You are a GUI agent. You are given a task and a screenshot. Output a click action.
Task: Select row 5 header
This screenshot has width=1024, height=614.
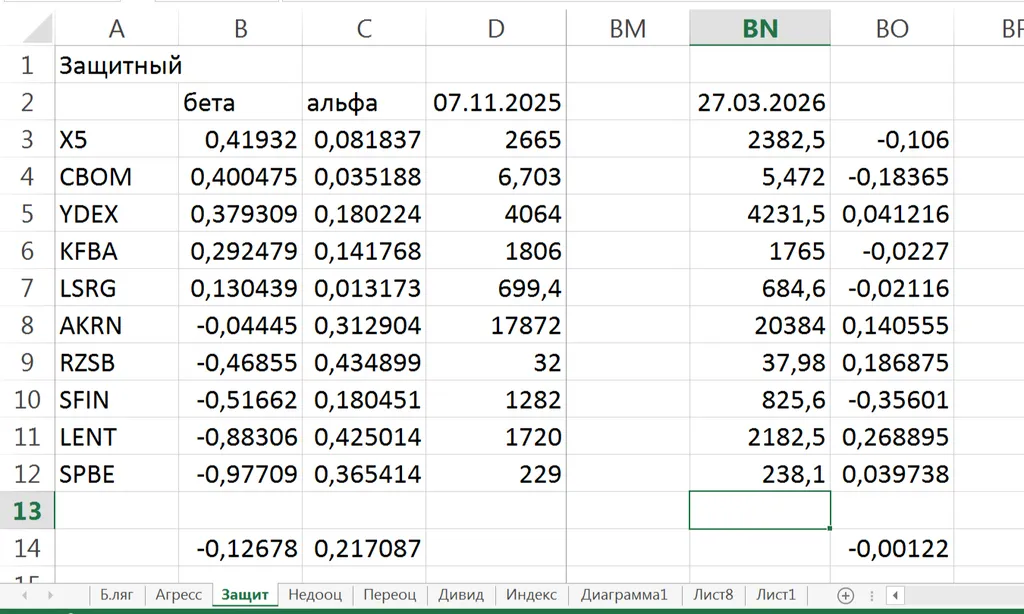pyautogui.click(x=27, y=214)
